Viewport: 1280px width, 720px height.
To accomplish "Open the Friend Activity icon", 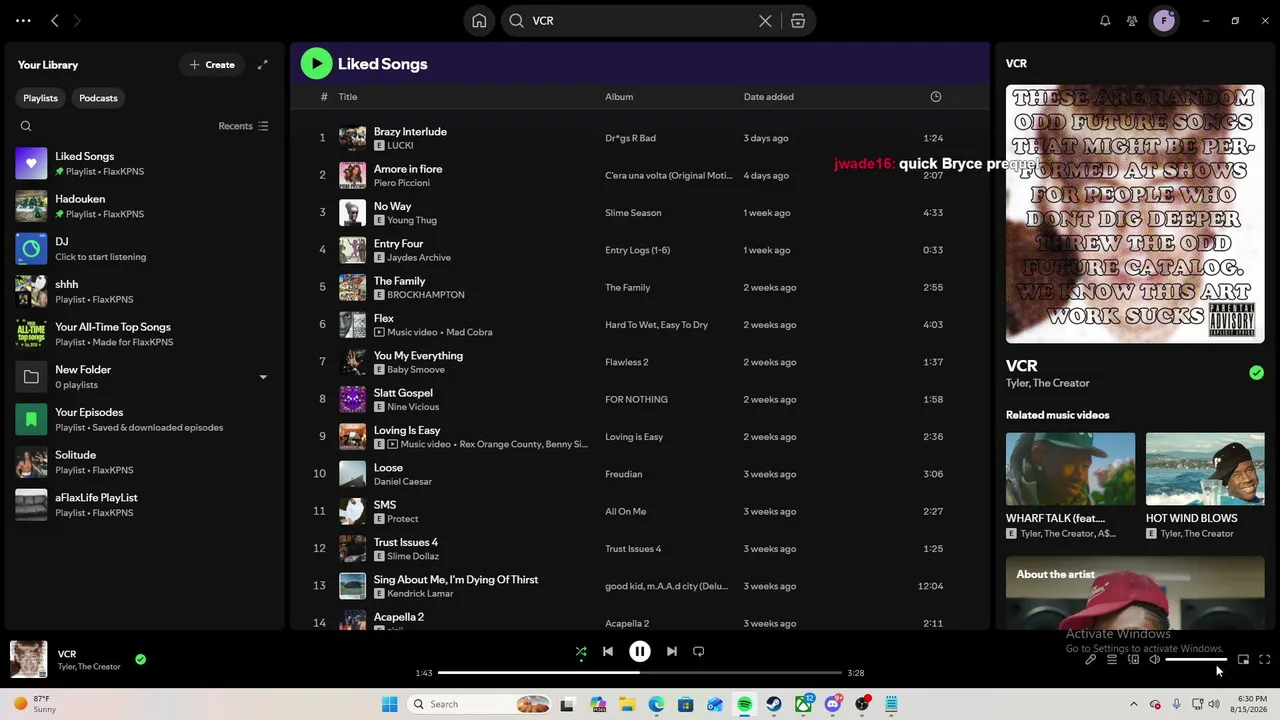I will tap(1132, 20).
